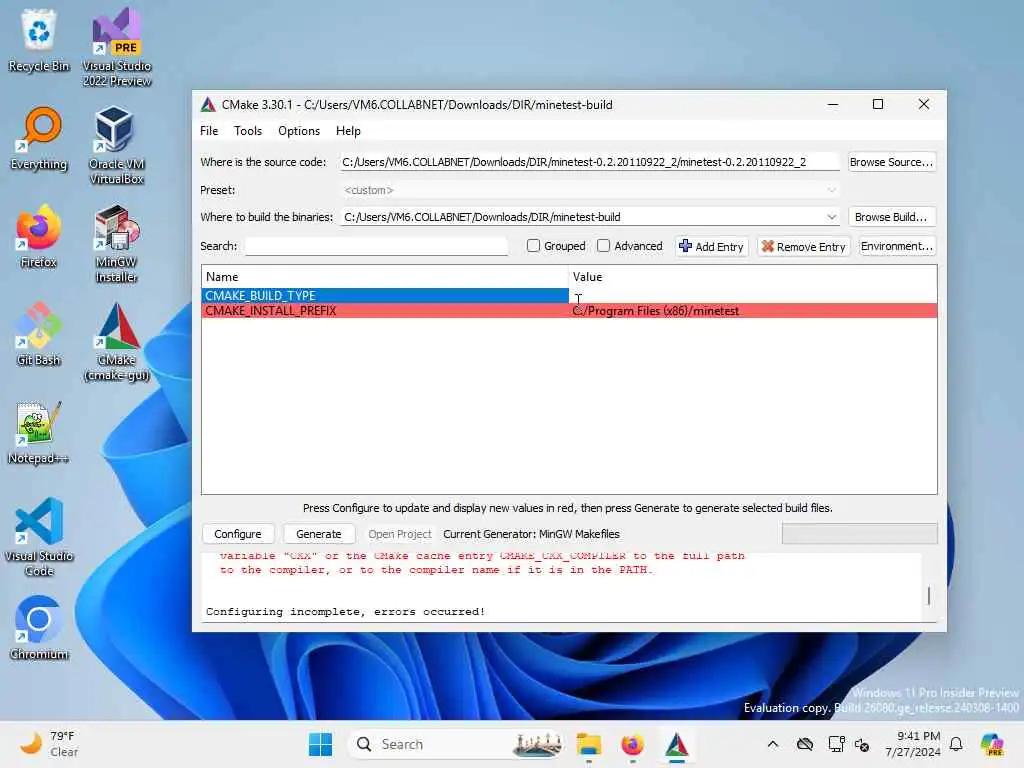Click the Name column header
This screenshot has height=768, width=1024.
[x=385, y=277]
